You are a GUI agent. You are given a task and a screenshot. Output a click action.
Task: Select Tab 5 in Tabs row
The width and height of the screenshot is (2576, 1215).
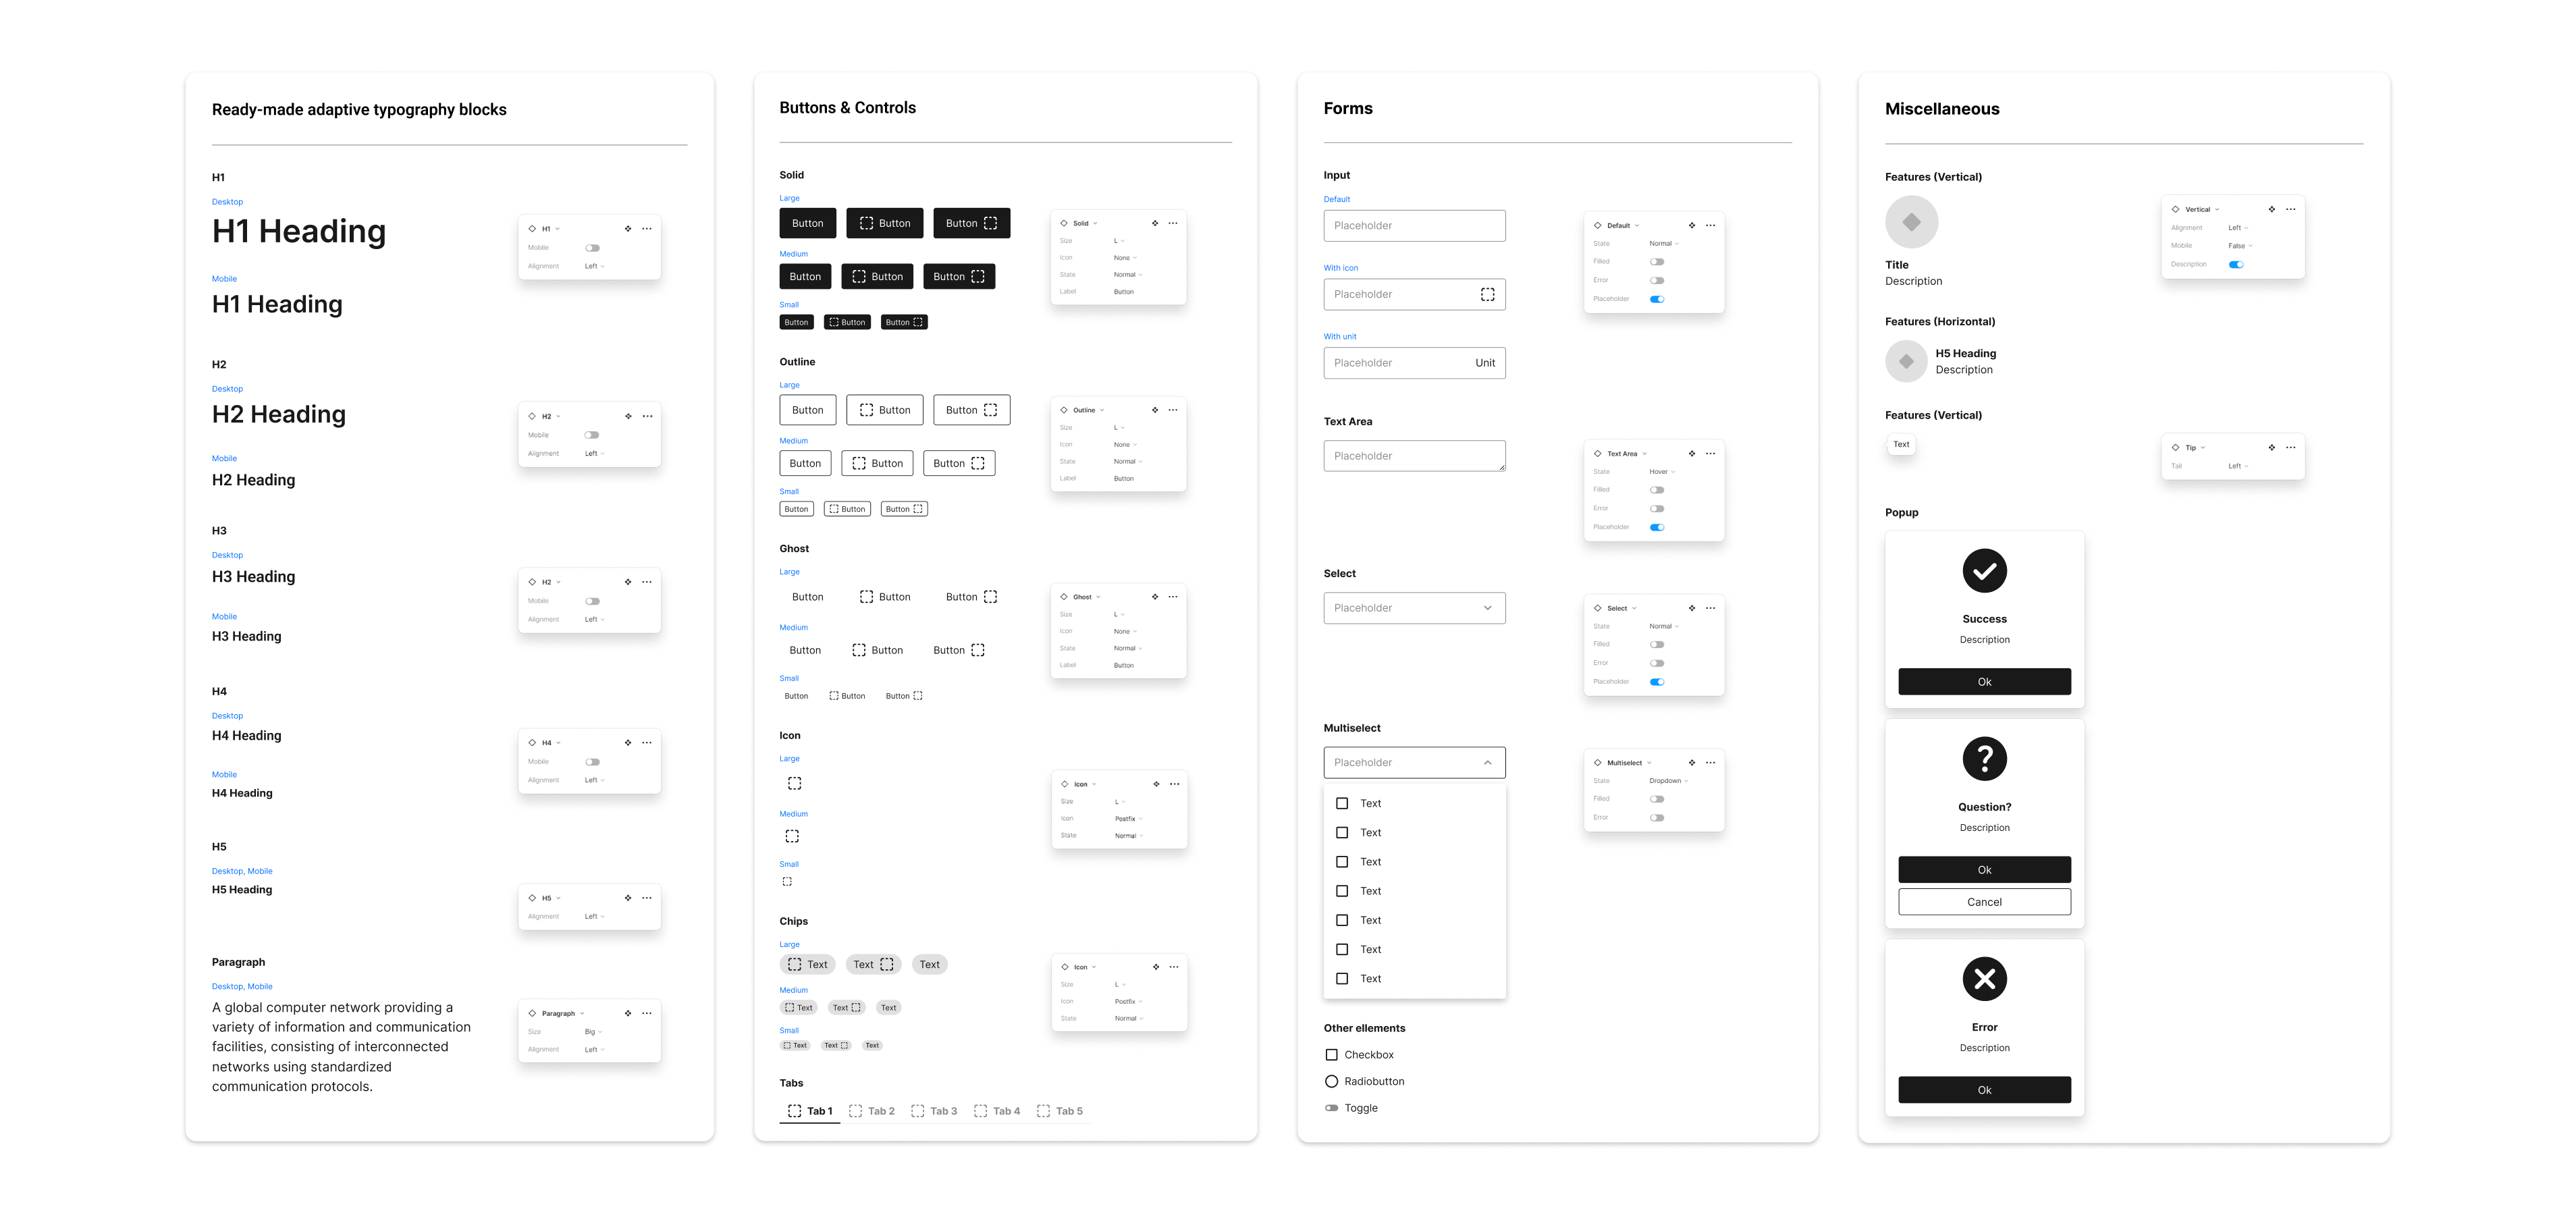pos(1060,1111)
